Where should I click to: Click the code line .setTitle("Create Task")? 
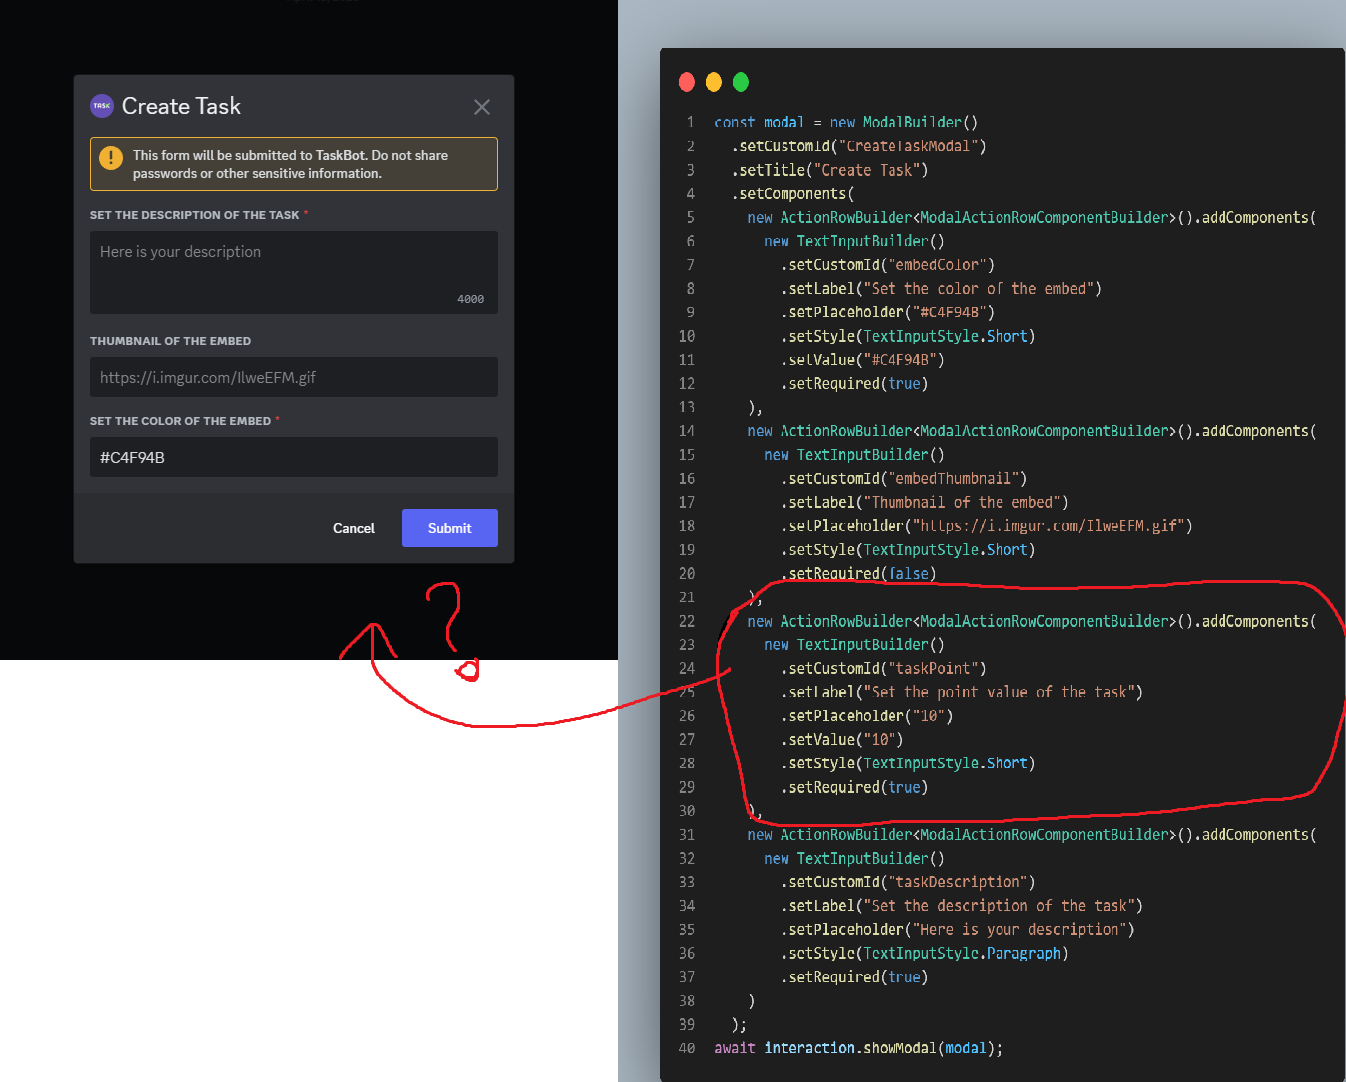tap(830, 170)
